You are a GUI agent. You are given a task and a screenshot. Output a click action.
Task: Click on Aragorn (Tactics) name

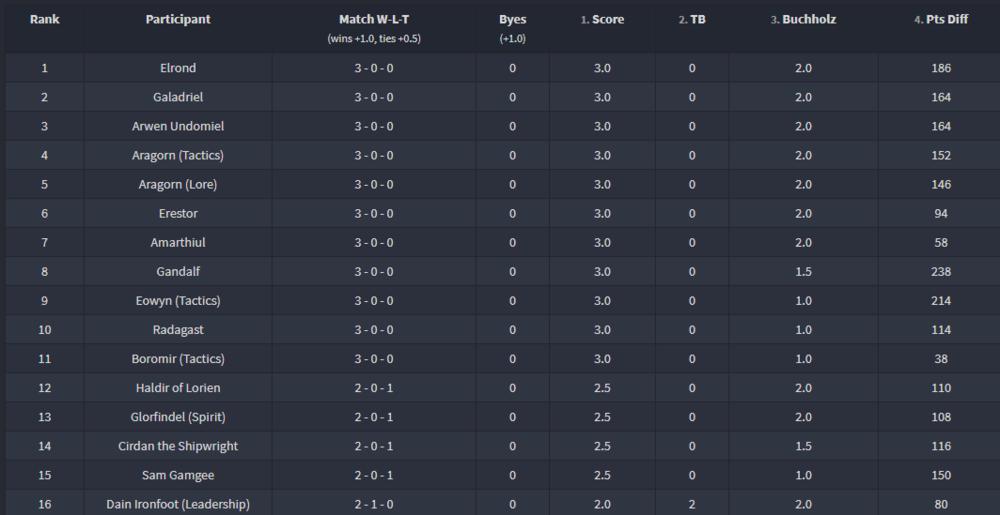pos(178,155)
